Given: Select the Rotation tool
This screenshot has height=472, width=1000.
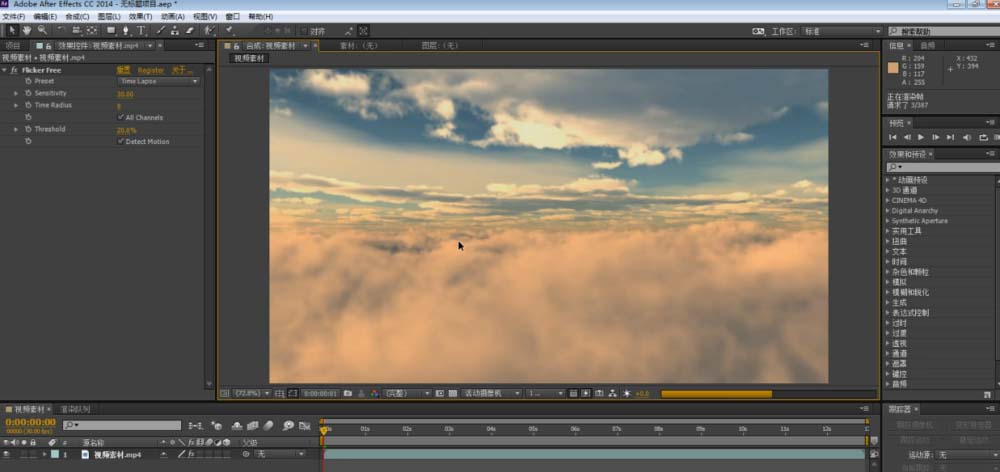Looking at the screenshot, I should pos(61,30).
